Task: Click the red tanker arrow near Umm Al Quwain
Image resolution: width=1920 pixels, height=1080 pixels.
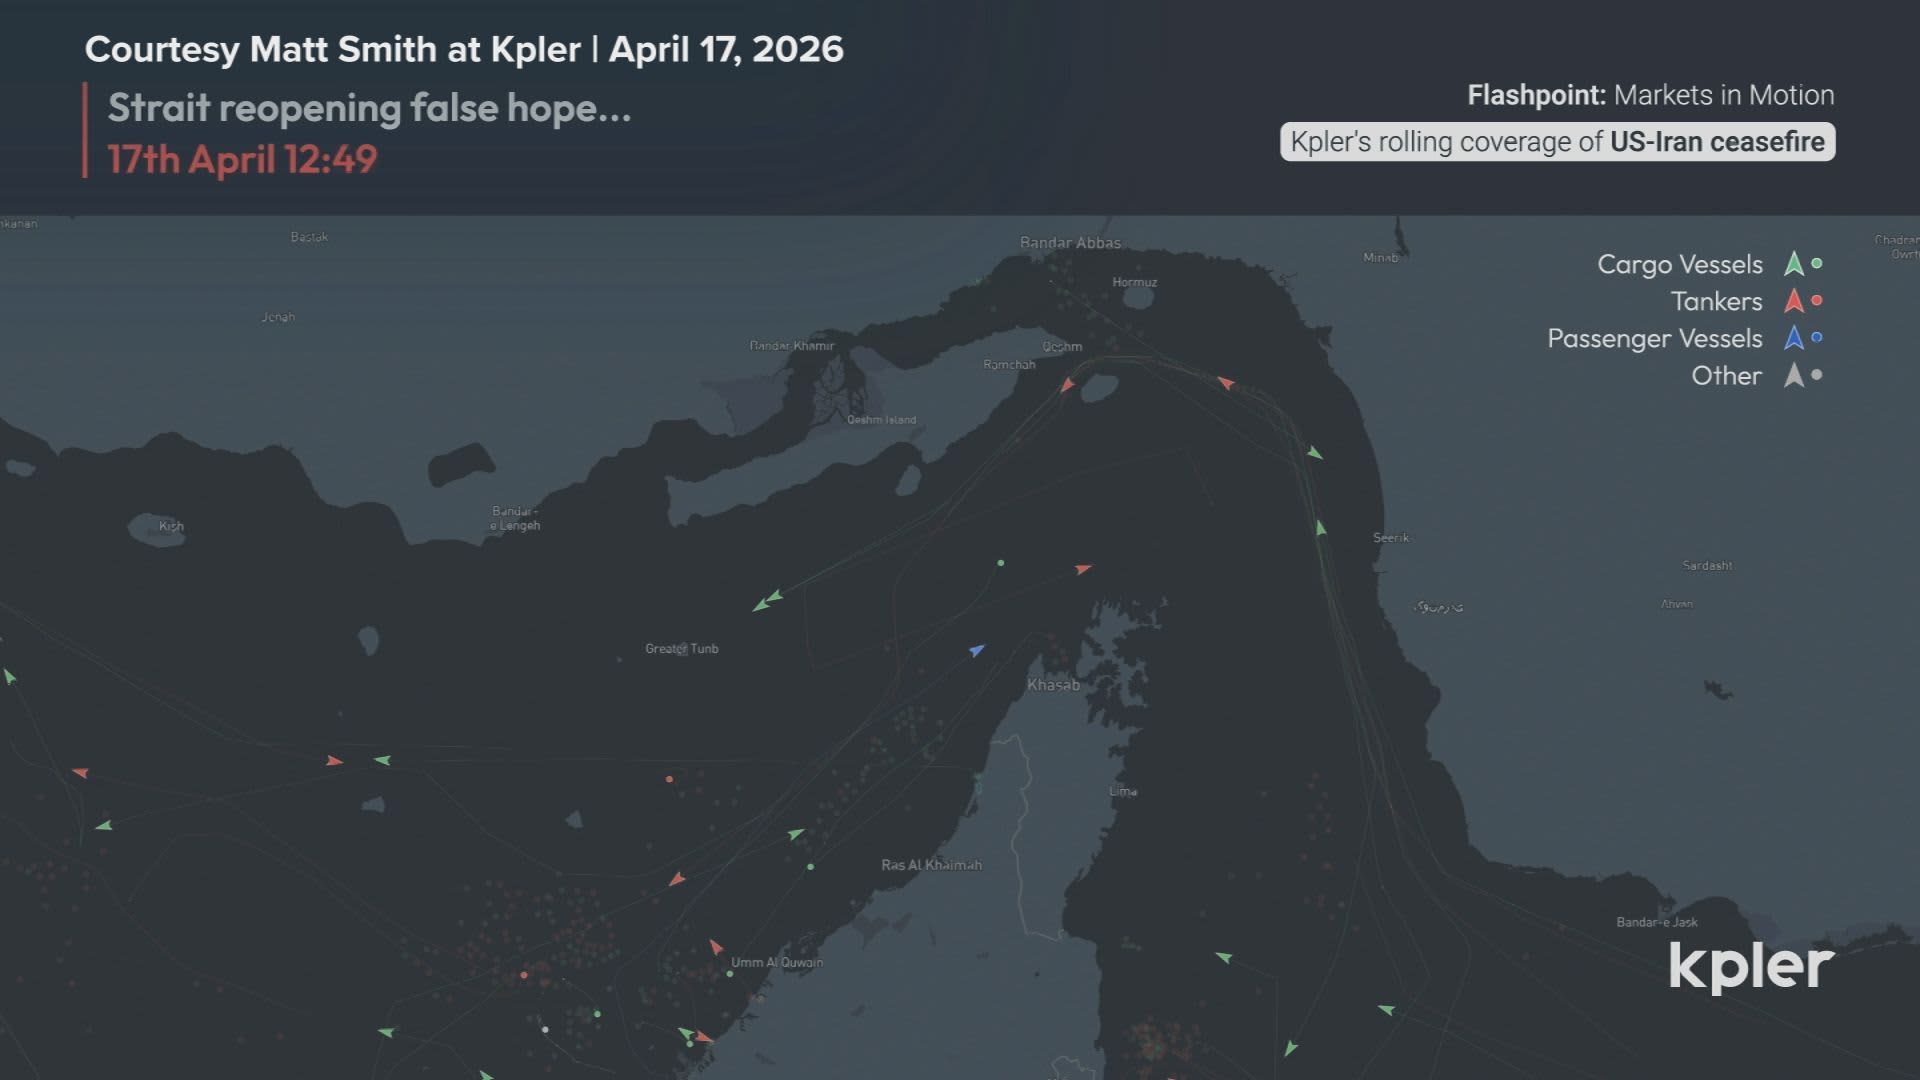Action: 716,944
